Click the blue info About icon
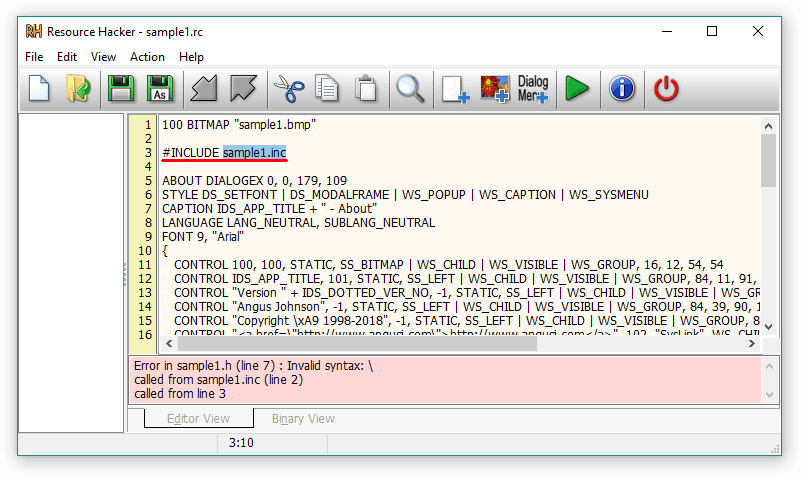Viewport: 803px width, 478px height. click(x=622, y=89)
